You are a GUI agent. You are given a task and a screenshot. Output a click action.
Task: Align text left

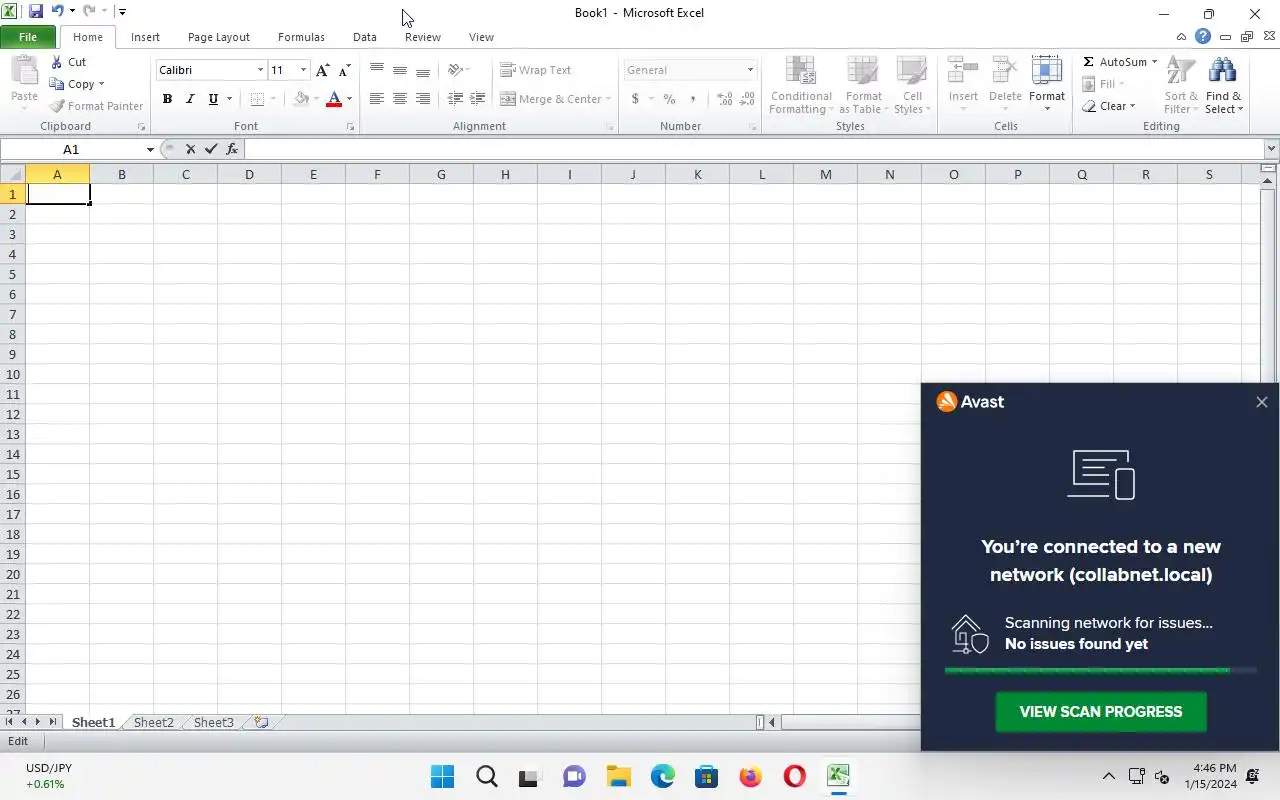point(377,99)
